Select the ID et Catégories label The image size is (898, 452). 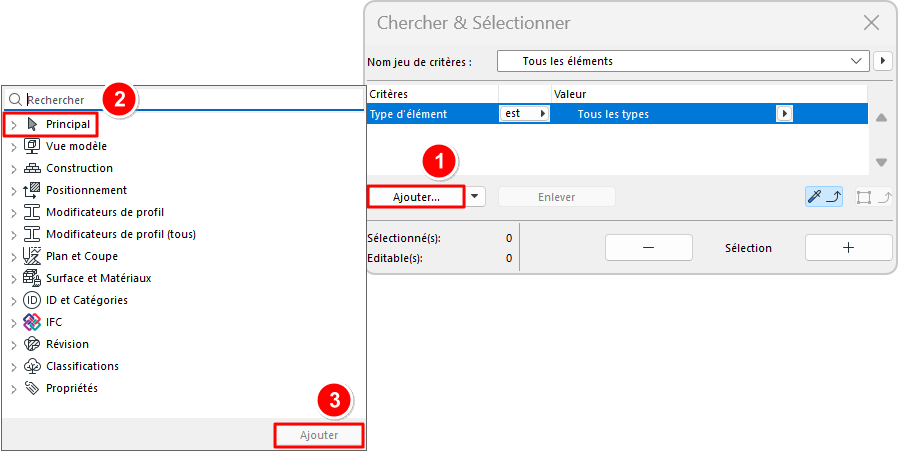tap(87, 300)
